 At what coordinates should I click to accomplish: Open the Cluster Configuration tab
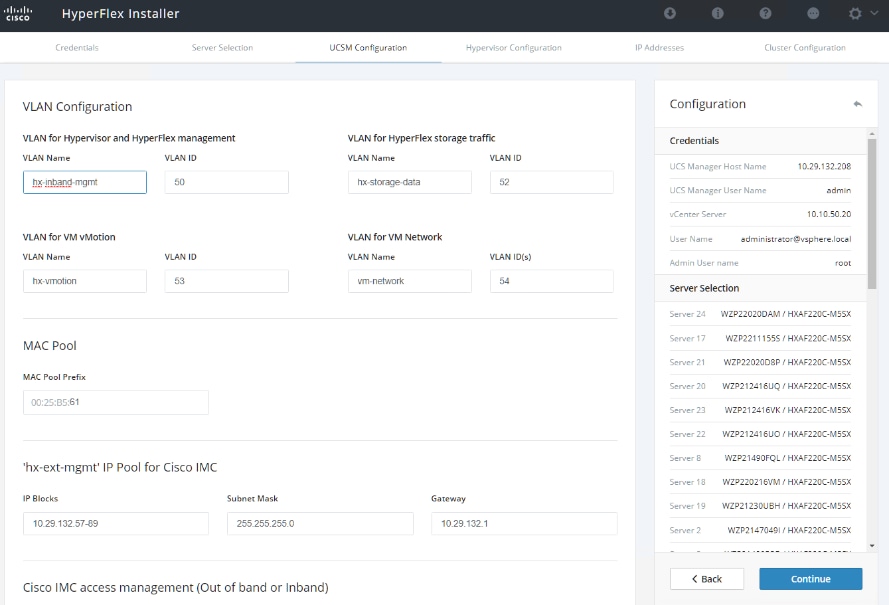click(x=805, y=48)
